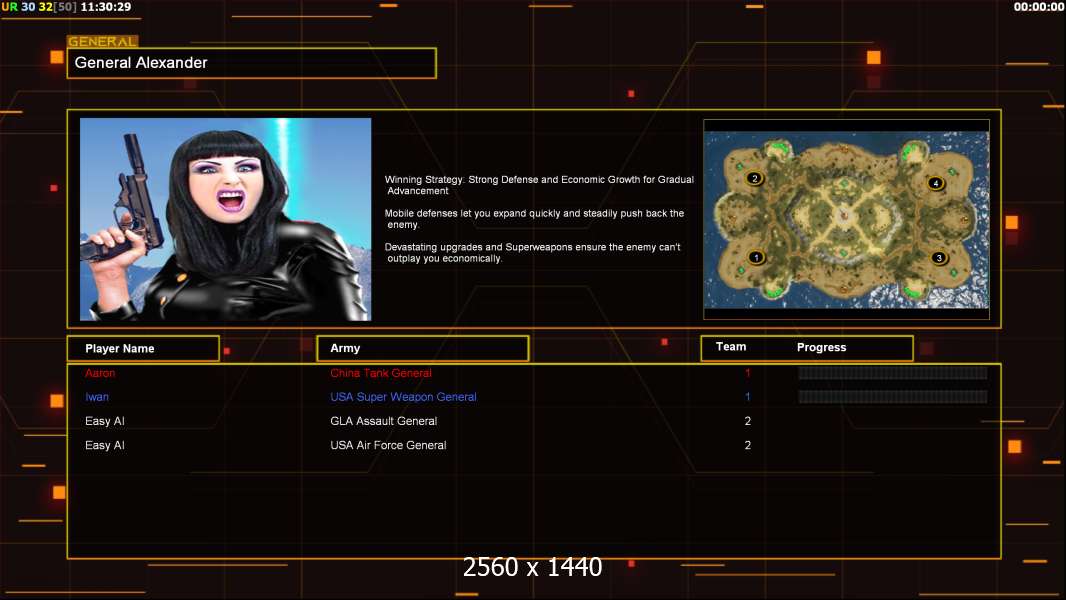The height and width of the screenshot is (600, 1066).
Task: Click team number of GLA Assault General
Action: [x=748, y=421]
